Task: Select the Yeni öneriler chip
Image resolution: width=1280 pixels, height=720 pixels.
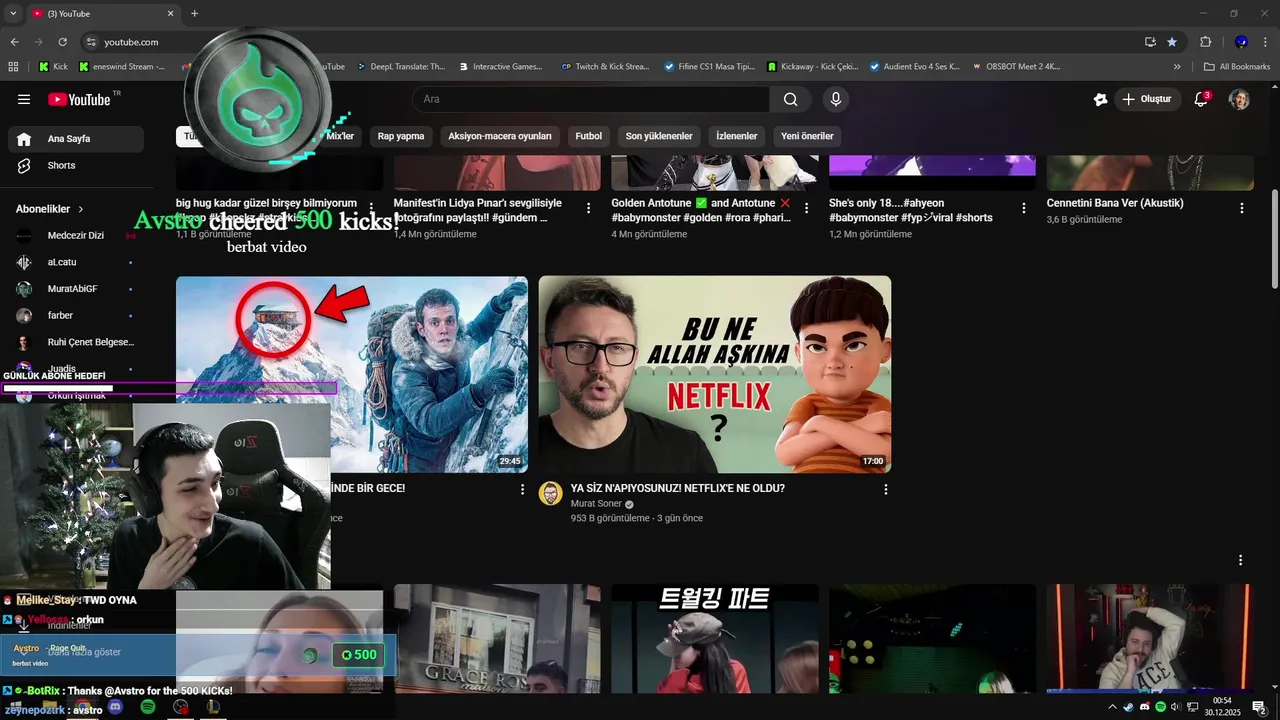Action: click(x=807, y=136)
